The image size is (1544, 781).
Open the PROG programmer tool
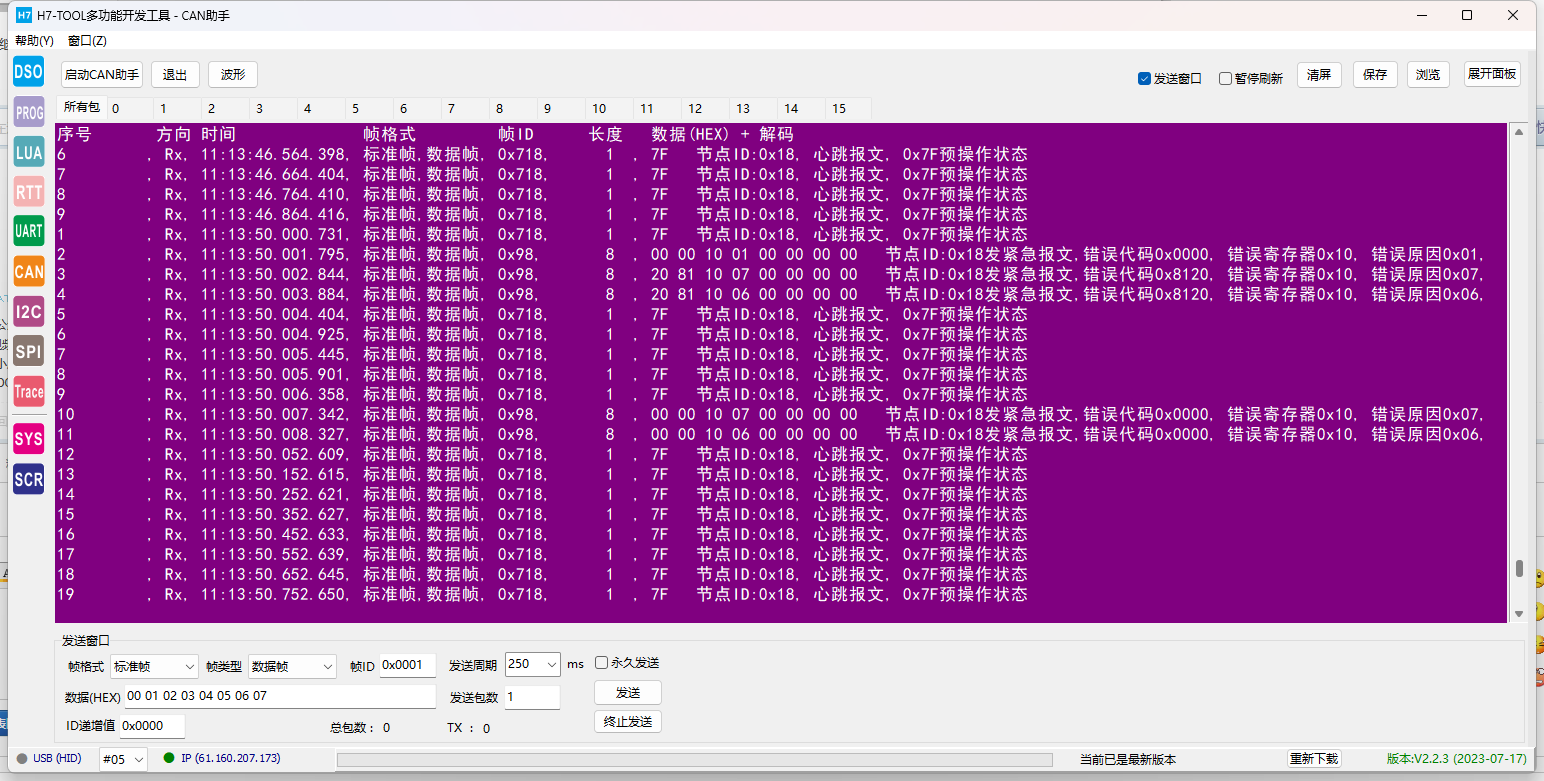29,113
